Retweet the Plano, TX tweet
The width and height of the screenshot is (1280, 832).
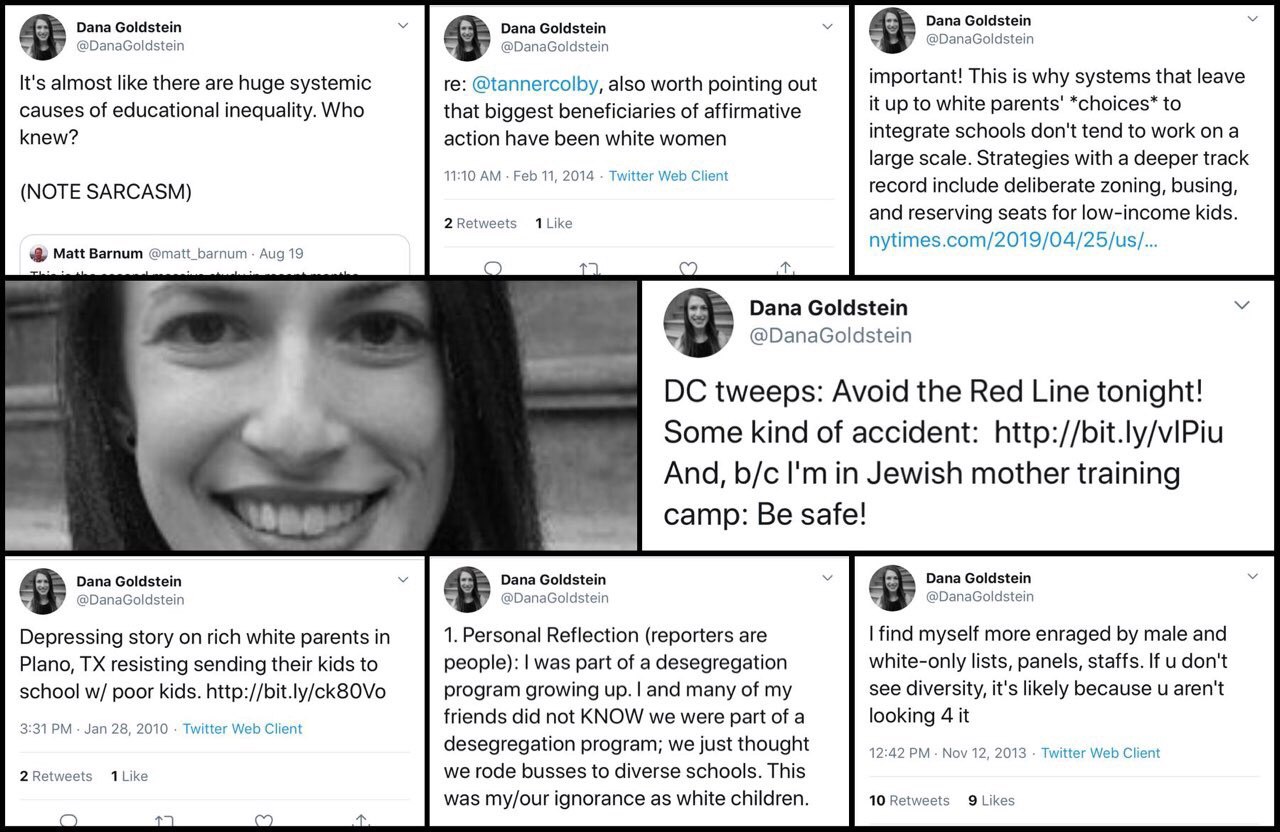(x=165, y=821)
